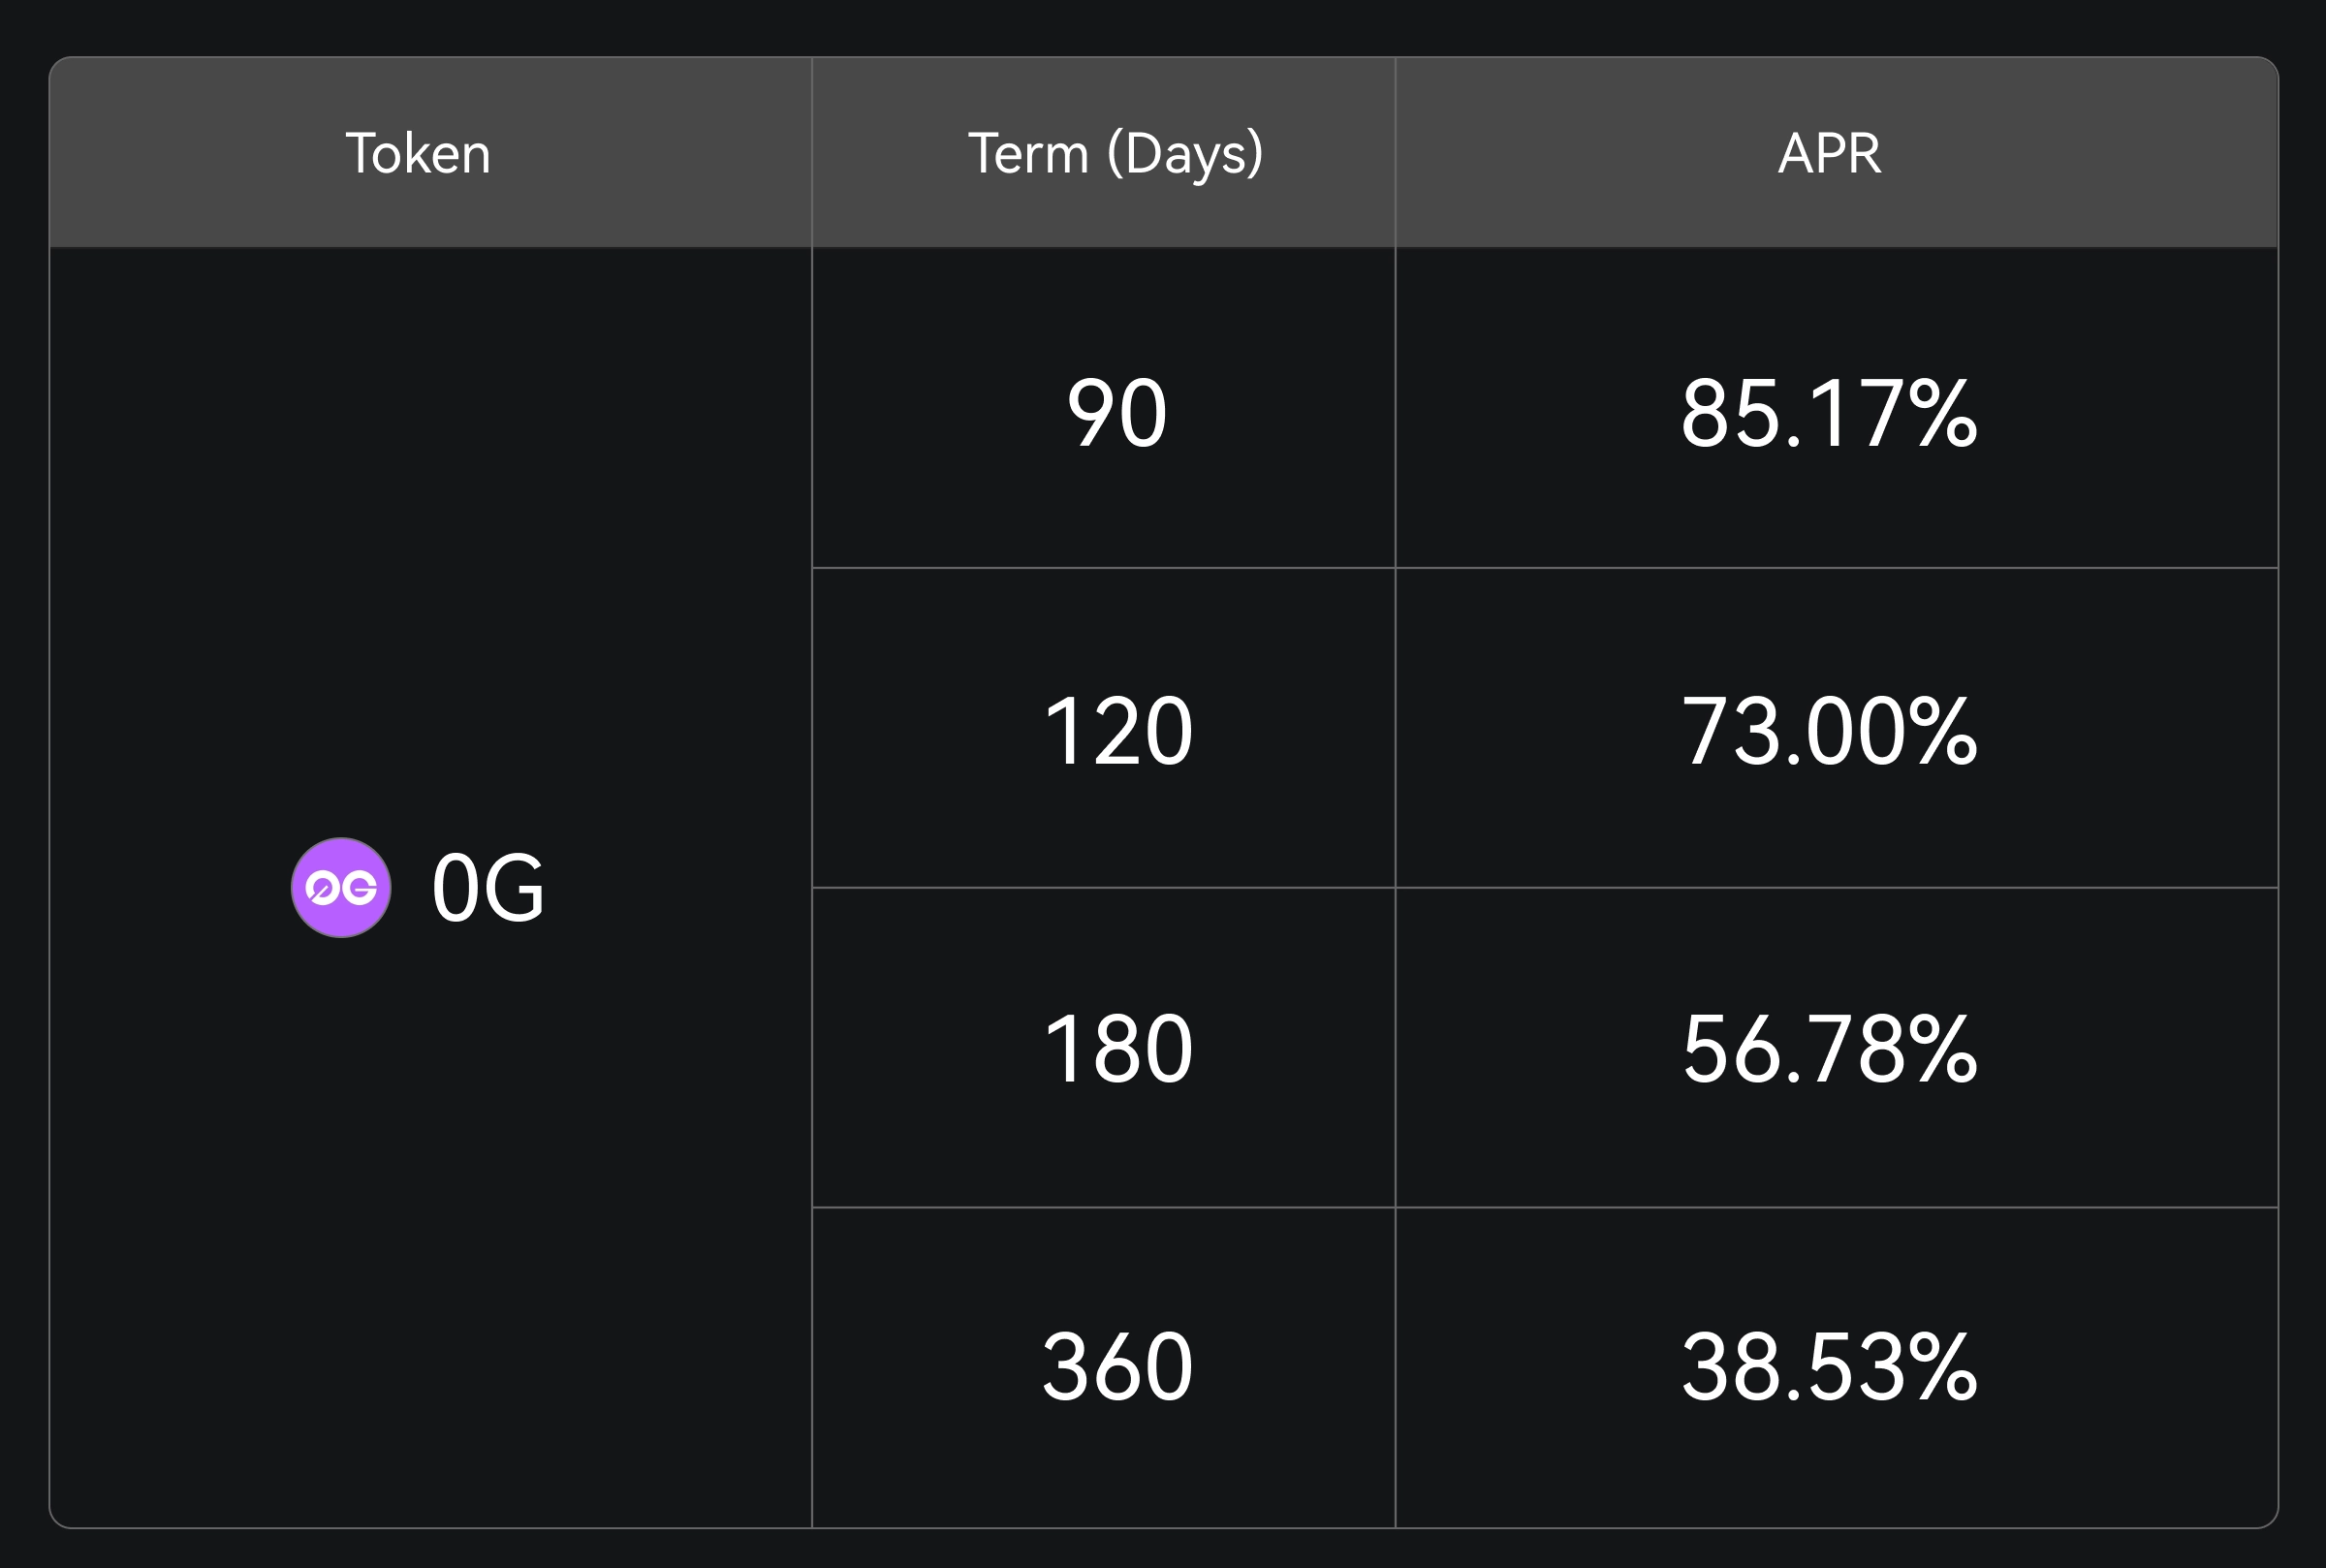The image size is (2326, 1568).
Task: Select the 360 days term cell
Action: click(1116, 1366)
